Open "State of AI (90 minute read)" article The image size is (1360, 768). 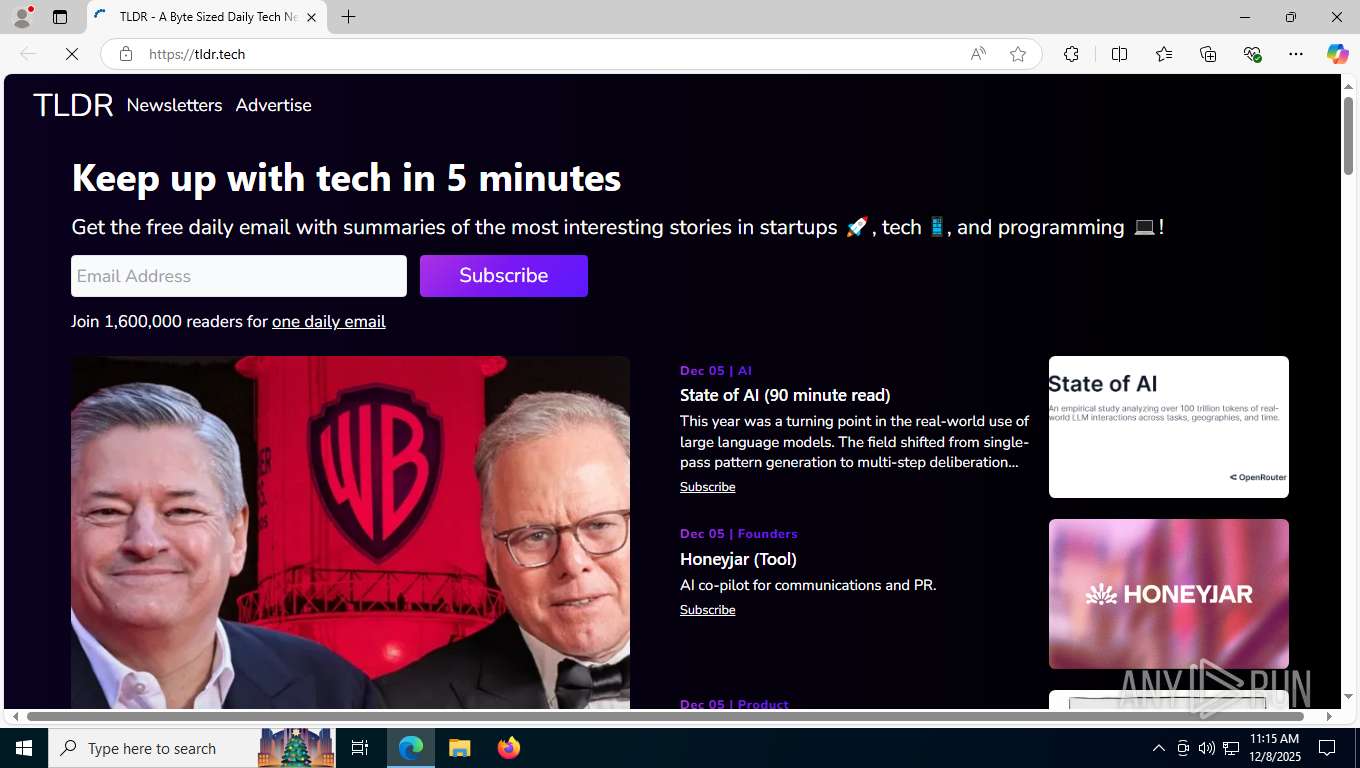785,395
